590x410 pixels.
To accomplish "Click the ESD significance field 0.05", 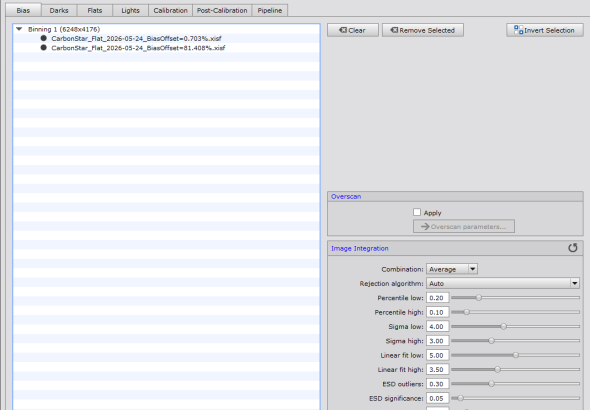I will point(438,398).
